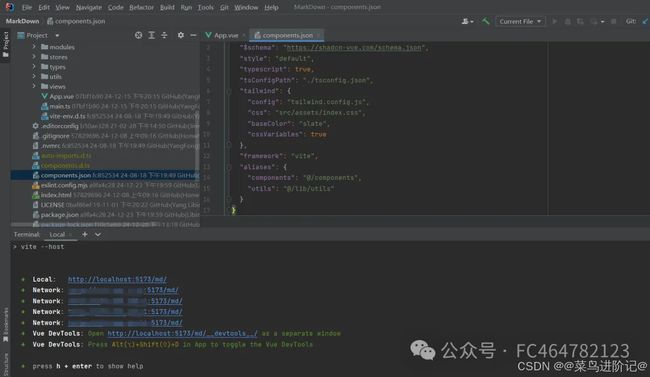Click the WebStorm logo icon

point(9,7)
